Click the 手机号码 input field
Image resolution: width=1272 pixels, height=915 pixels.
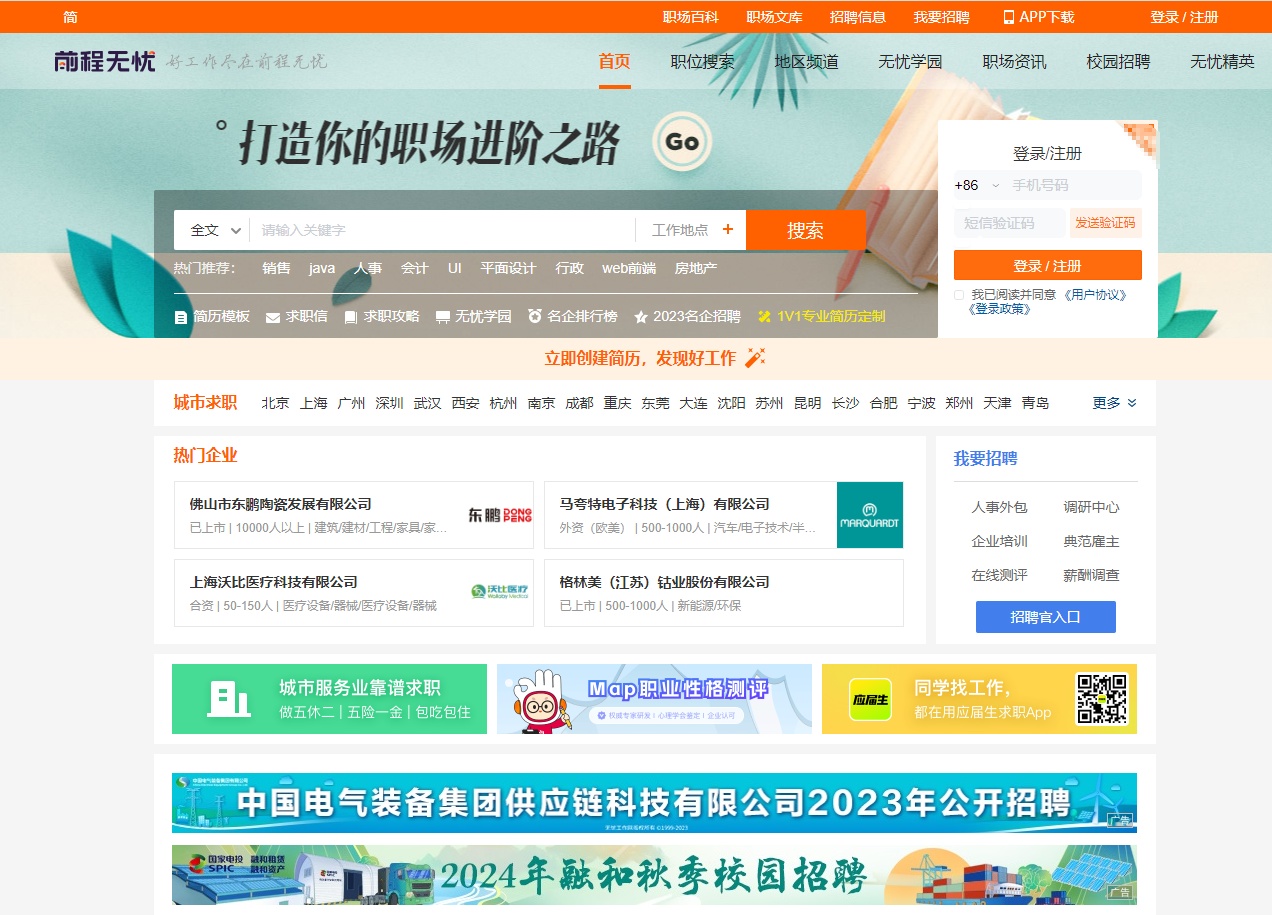(1074, 185)
